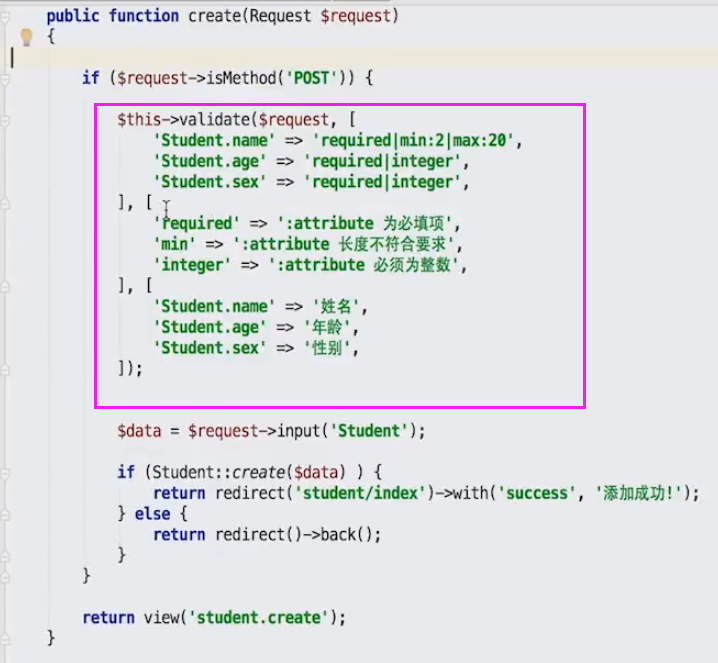This screenshot has width=718, height=663.
Task: Click the '年龄' label string
Action: tap(327, 327)
